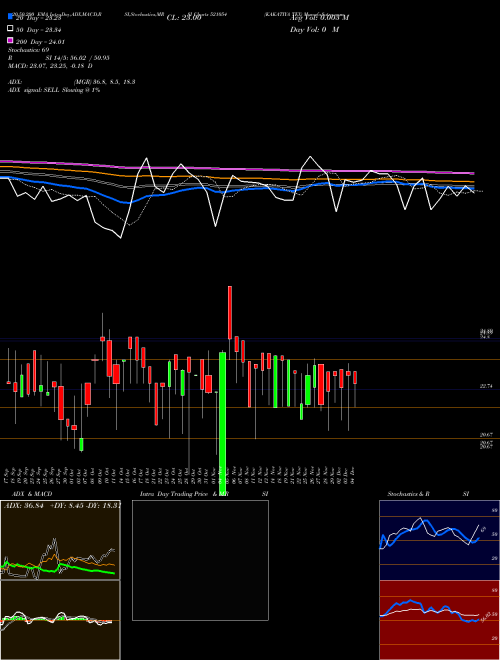Select the '50 Day - 23.34' label
Image resolution: width=500 pixels, height=660 pixels.
pyautogui.click(x=39, y=30)
